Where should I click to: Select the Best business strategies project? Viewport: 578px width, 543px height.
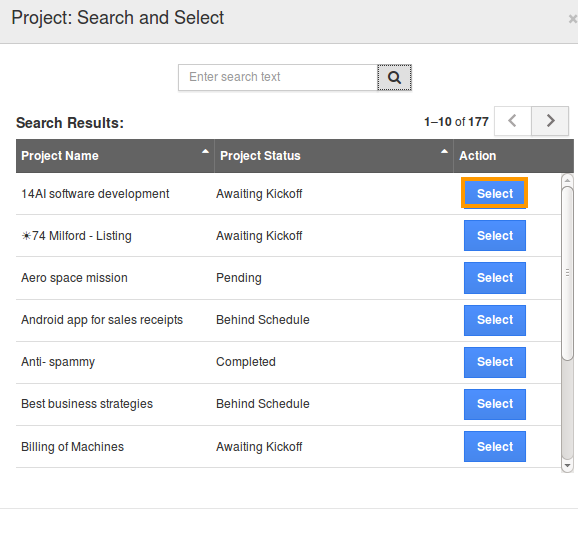click(x=495, y=404)
